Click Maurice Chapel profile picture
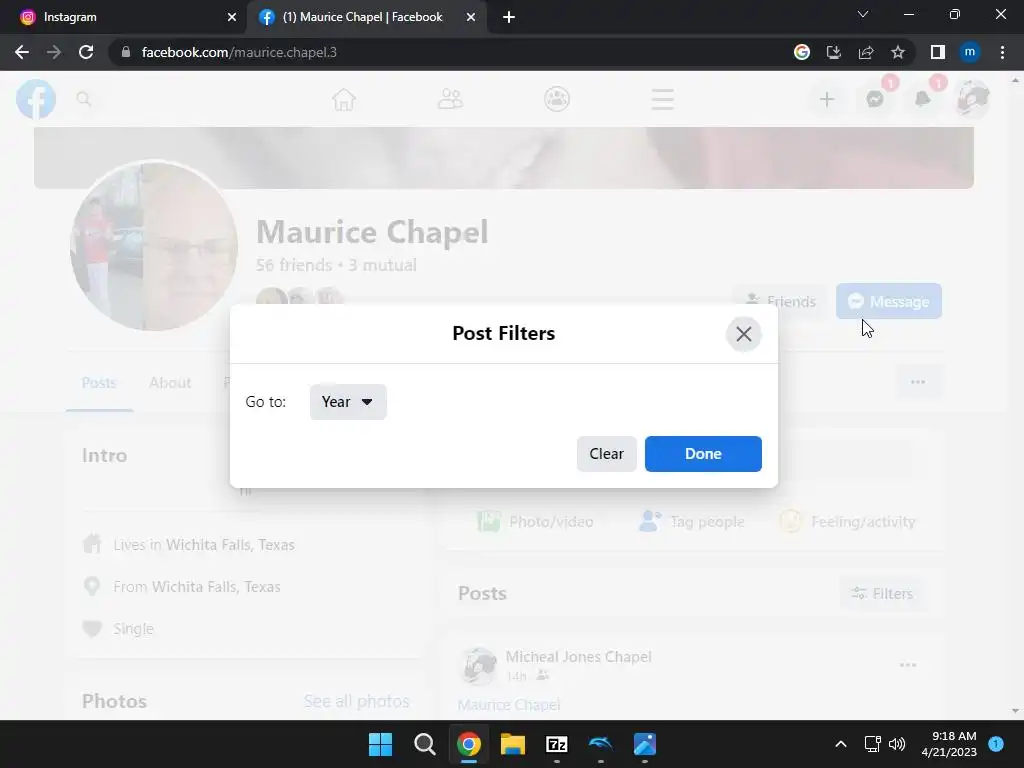 click(x=154, y=246)
